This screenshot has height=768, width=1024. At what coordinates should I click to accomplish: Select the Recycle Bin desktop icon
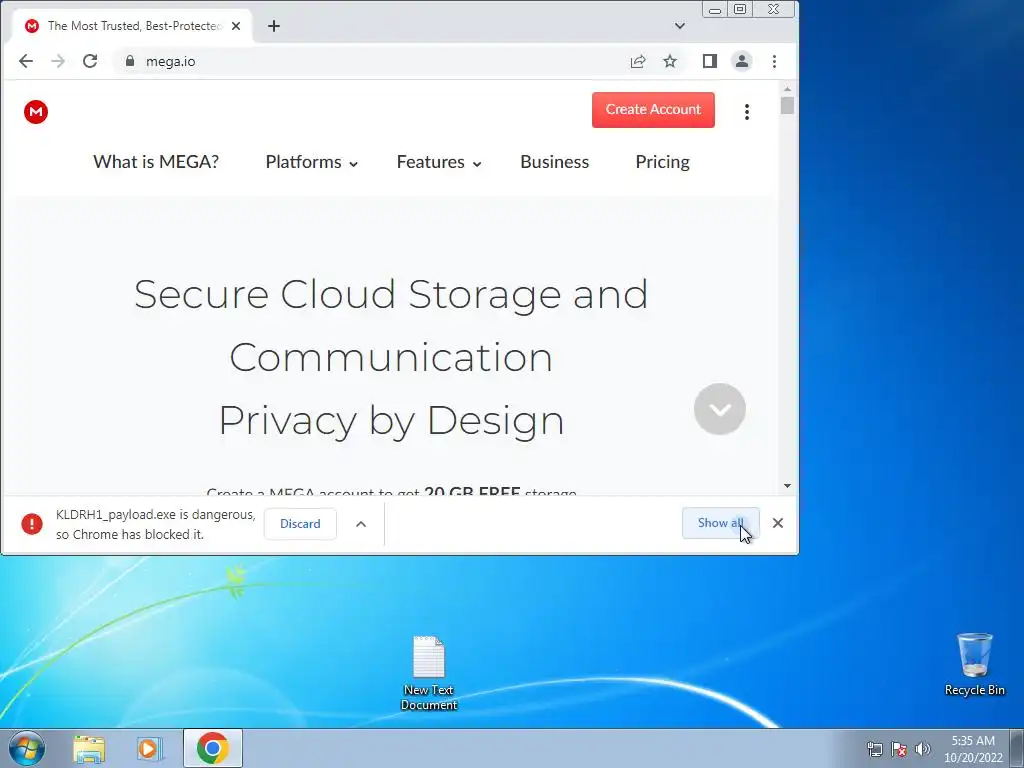pyautogui.click(x=974, y=665)
